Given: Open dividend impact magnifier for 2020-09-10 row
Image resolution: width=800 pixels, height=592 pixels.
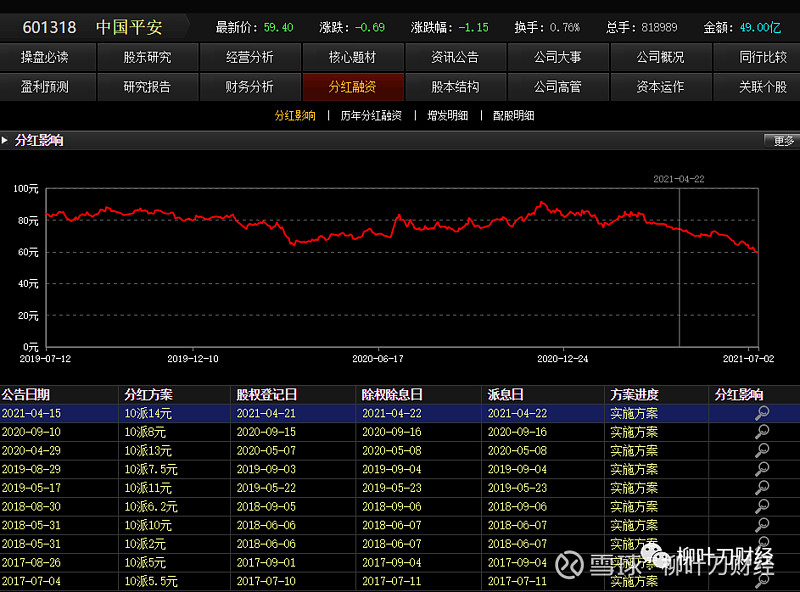Looking at the screenshot, I should click(762, 432).
